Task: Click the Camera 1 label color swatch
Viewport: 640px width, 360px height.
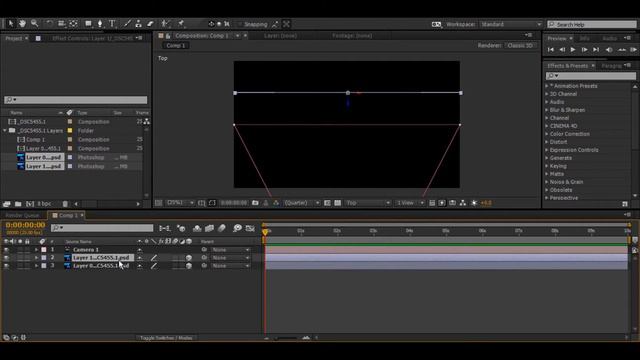Action: tap(44, 249)
